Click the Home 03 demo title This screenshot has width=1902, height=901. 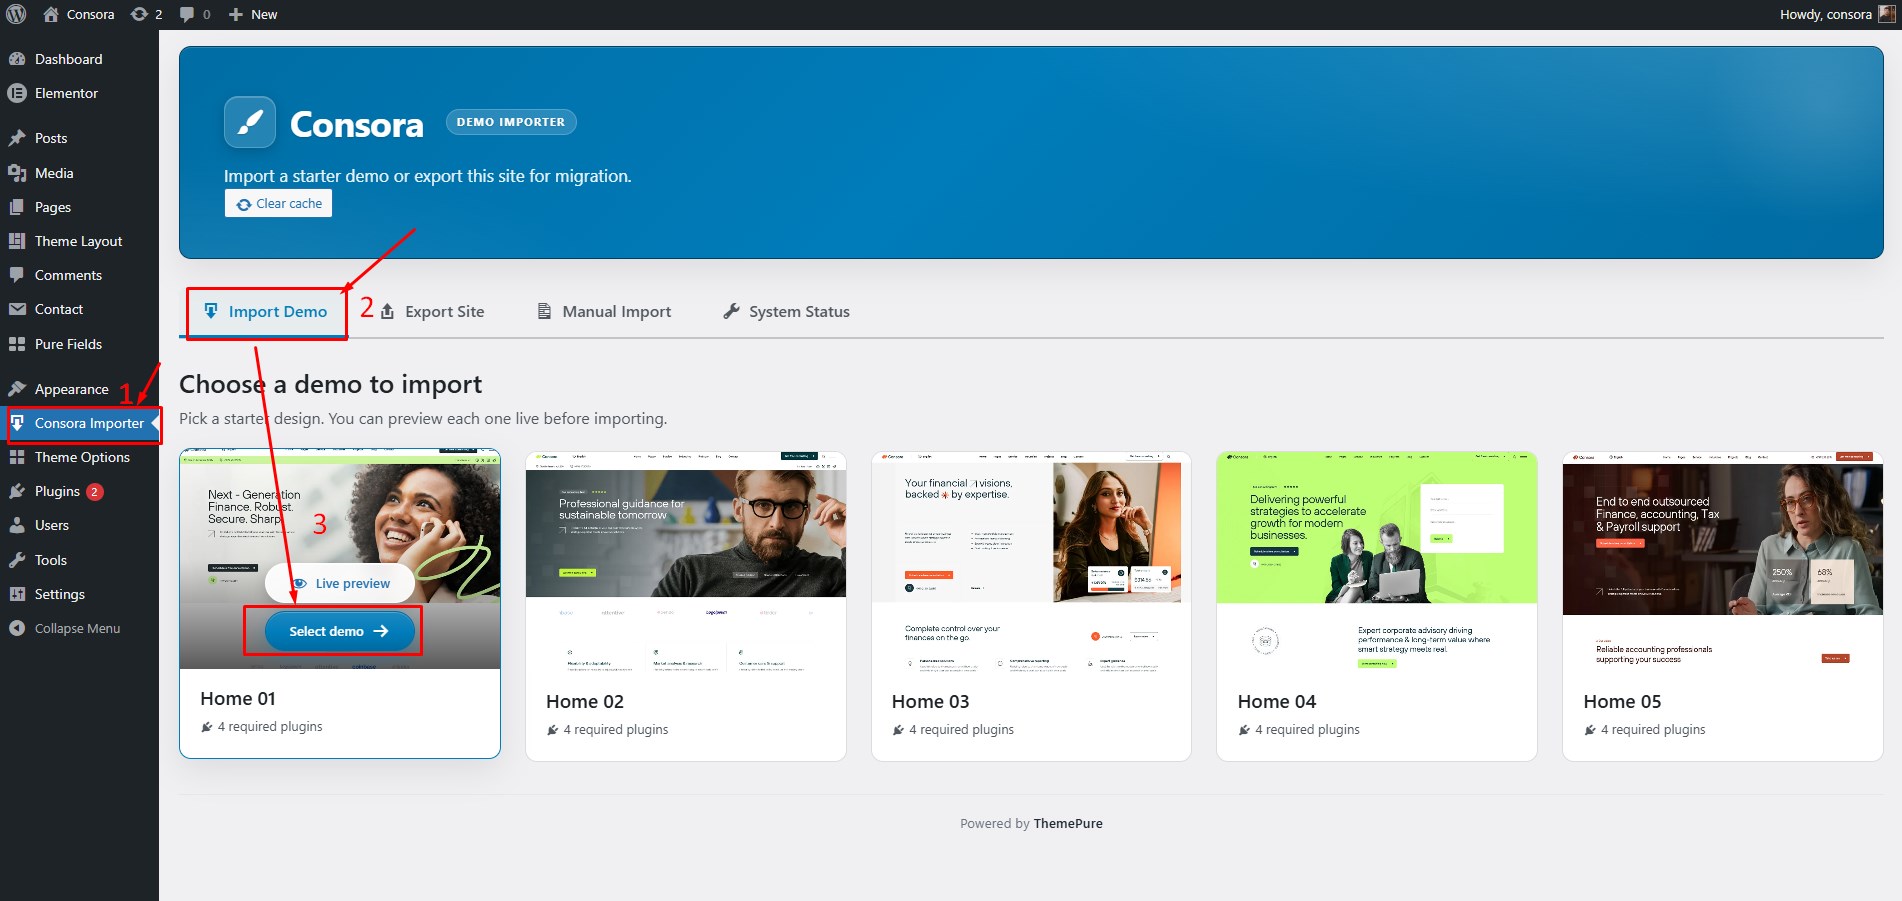coord(930,702)
